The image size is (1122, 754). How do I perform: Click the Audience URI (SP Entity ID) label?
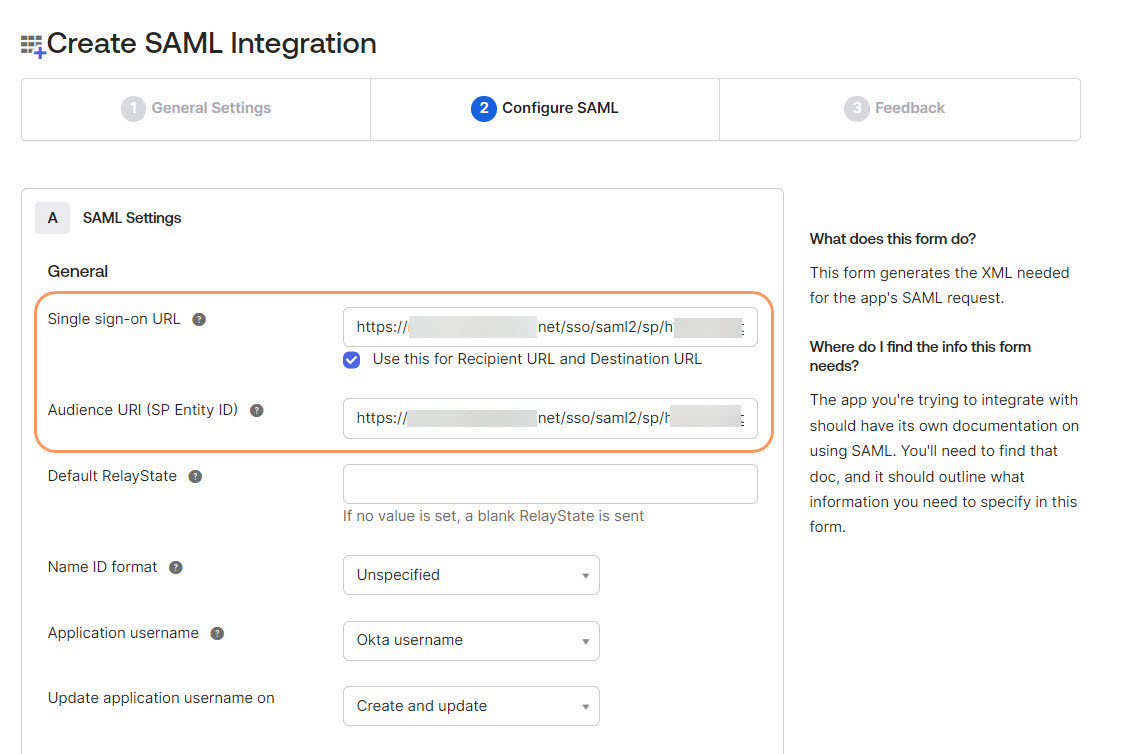click(142, 410)
